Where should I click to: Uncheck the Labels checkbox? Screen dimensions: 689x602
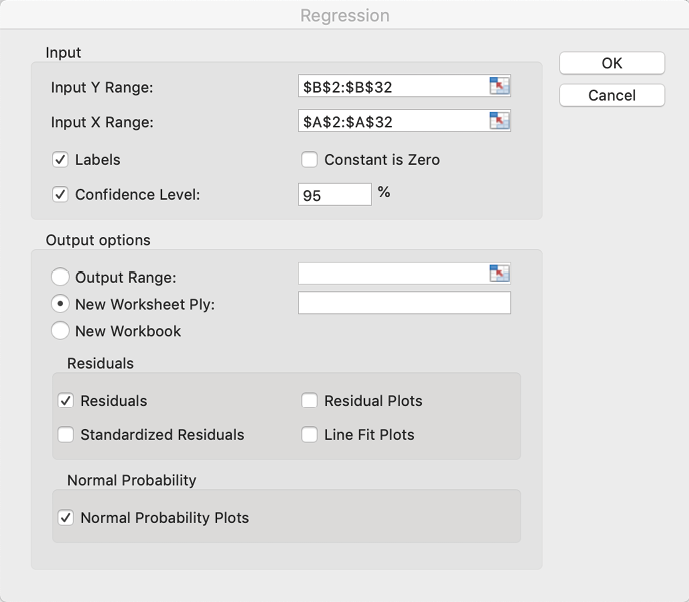pos(60,160)
